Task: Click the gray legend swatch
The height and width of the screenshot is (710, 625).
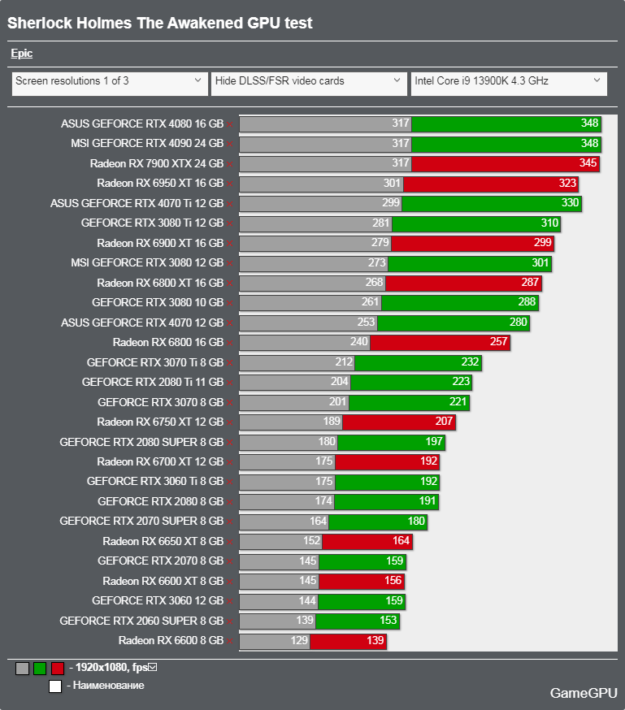Action: [22, 668]
